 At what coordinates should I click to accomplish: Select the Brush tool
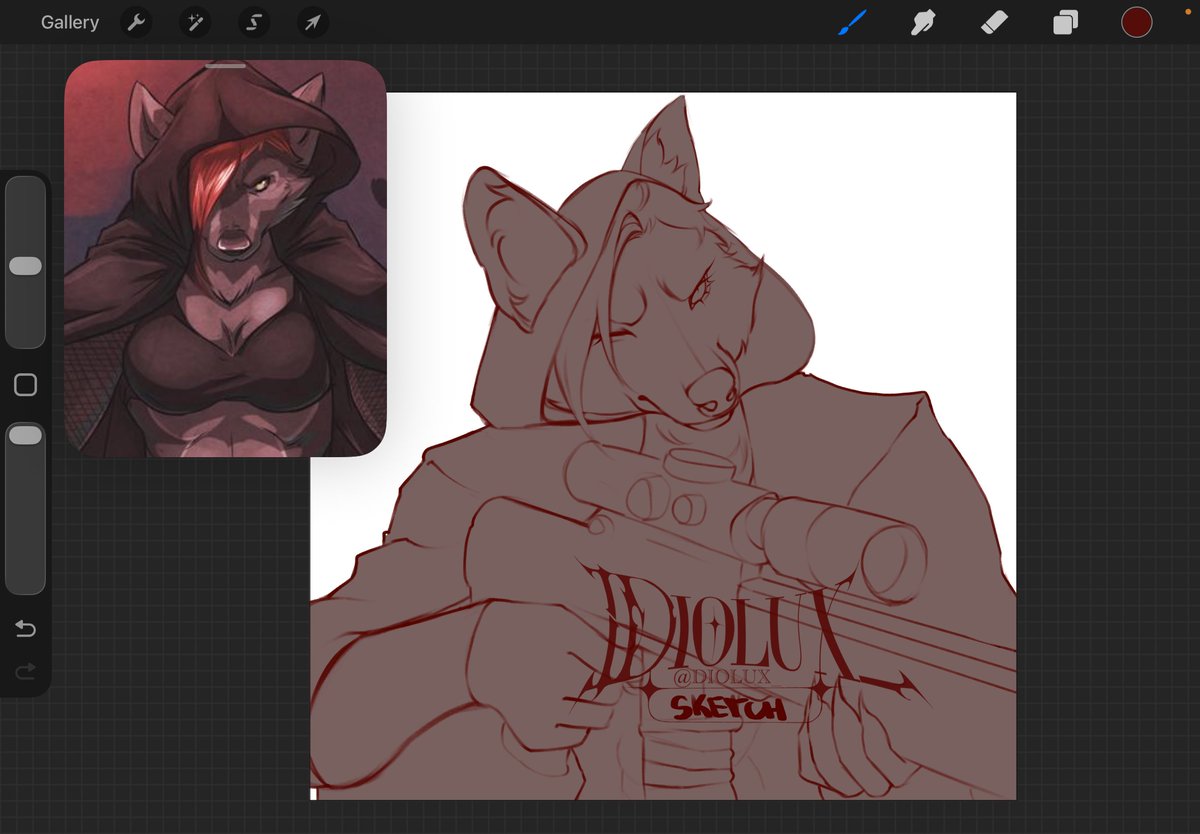pyautogui.click(x=853, y=22)
